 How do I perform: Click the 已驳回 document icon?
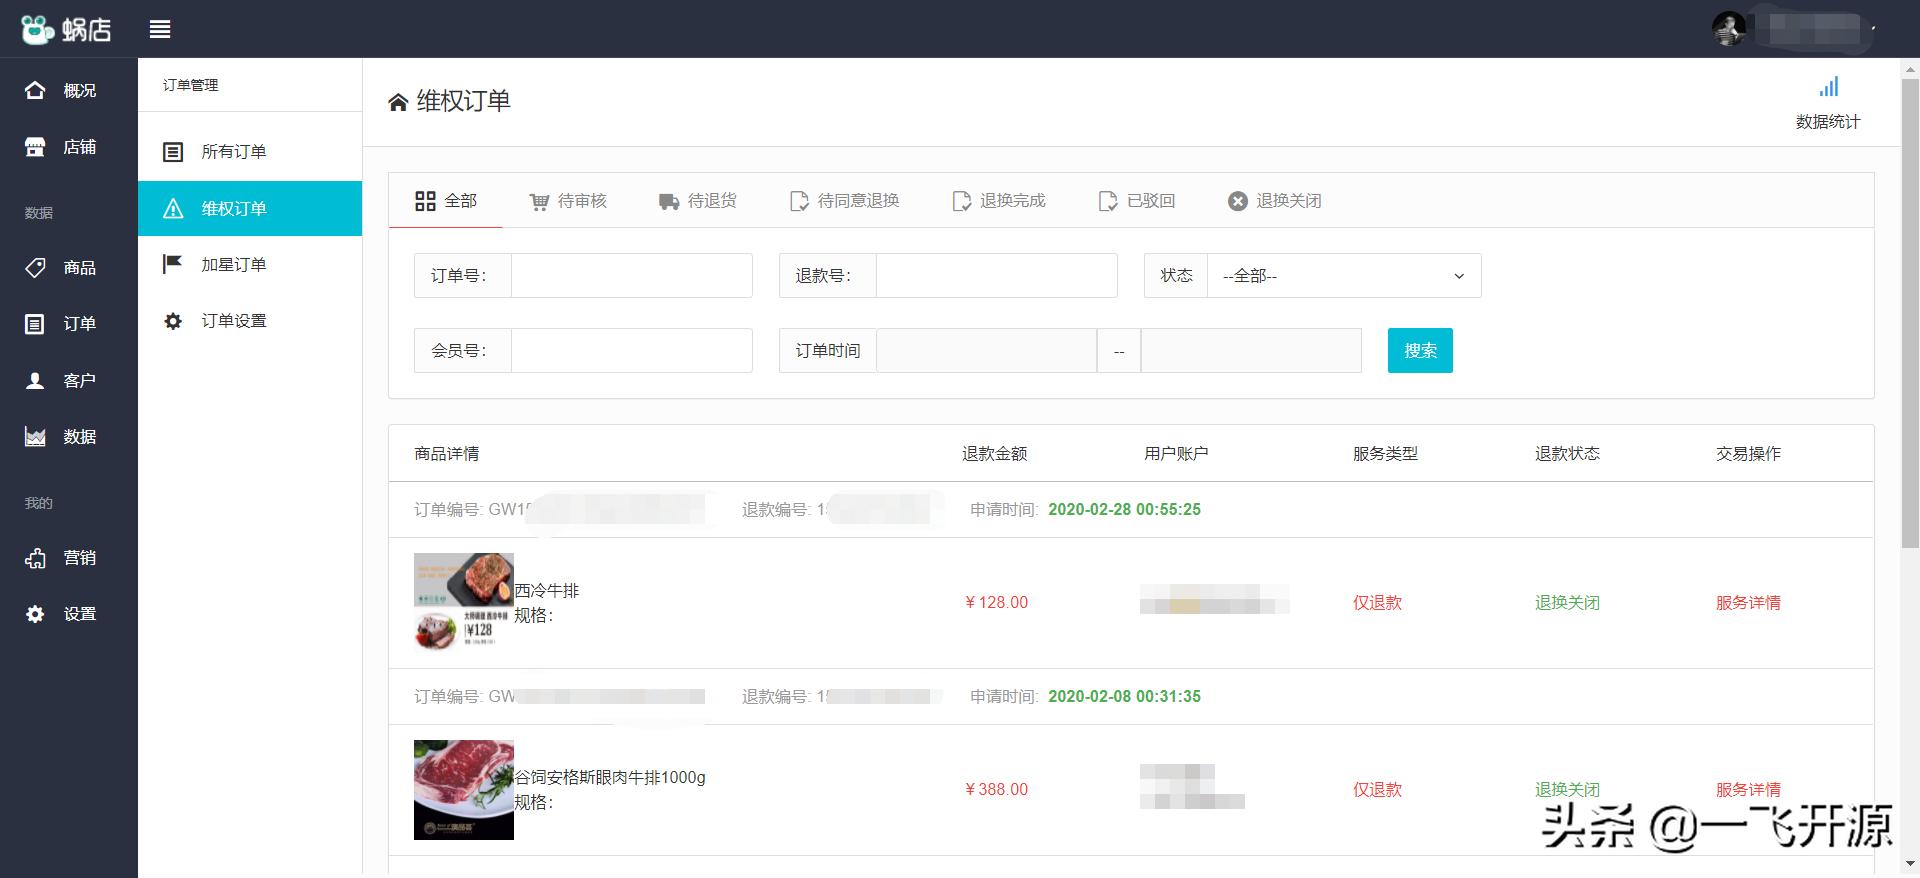tap(1108, 202)
